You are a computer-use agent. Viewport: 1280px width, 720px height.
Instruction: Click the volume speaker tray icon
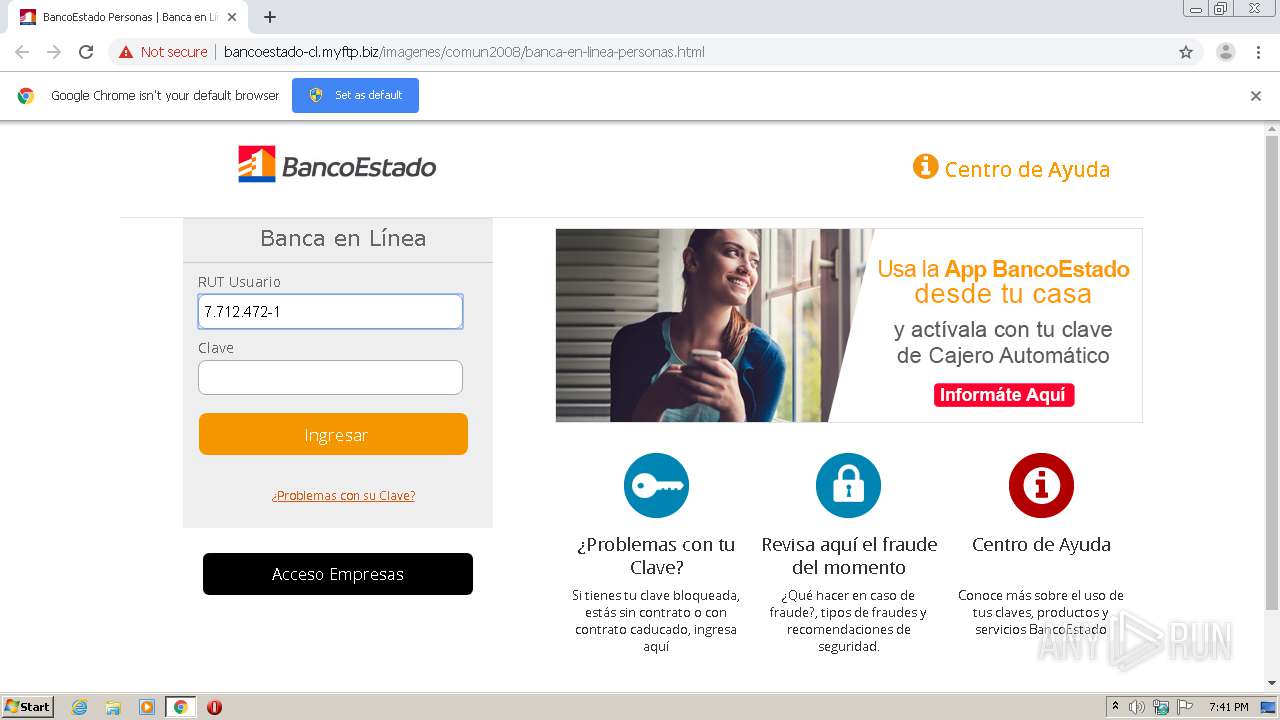pos(1137,707)
